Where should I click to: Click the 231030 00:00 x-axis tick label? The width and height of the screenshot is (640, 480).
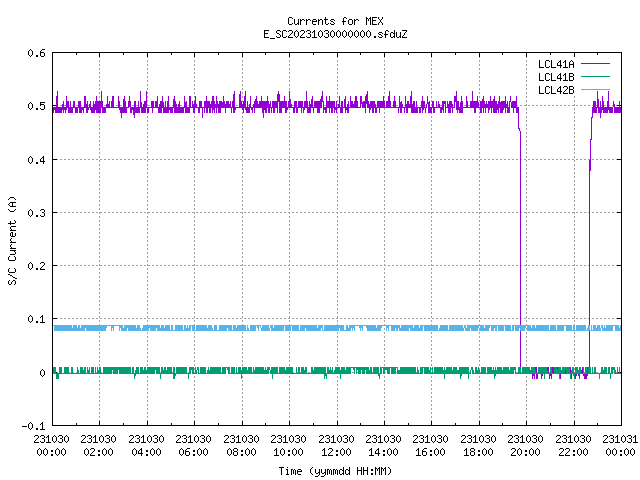[51, 446]
